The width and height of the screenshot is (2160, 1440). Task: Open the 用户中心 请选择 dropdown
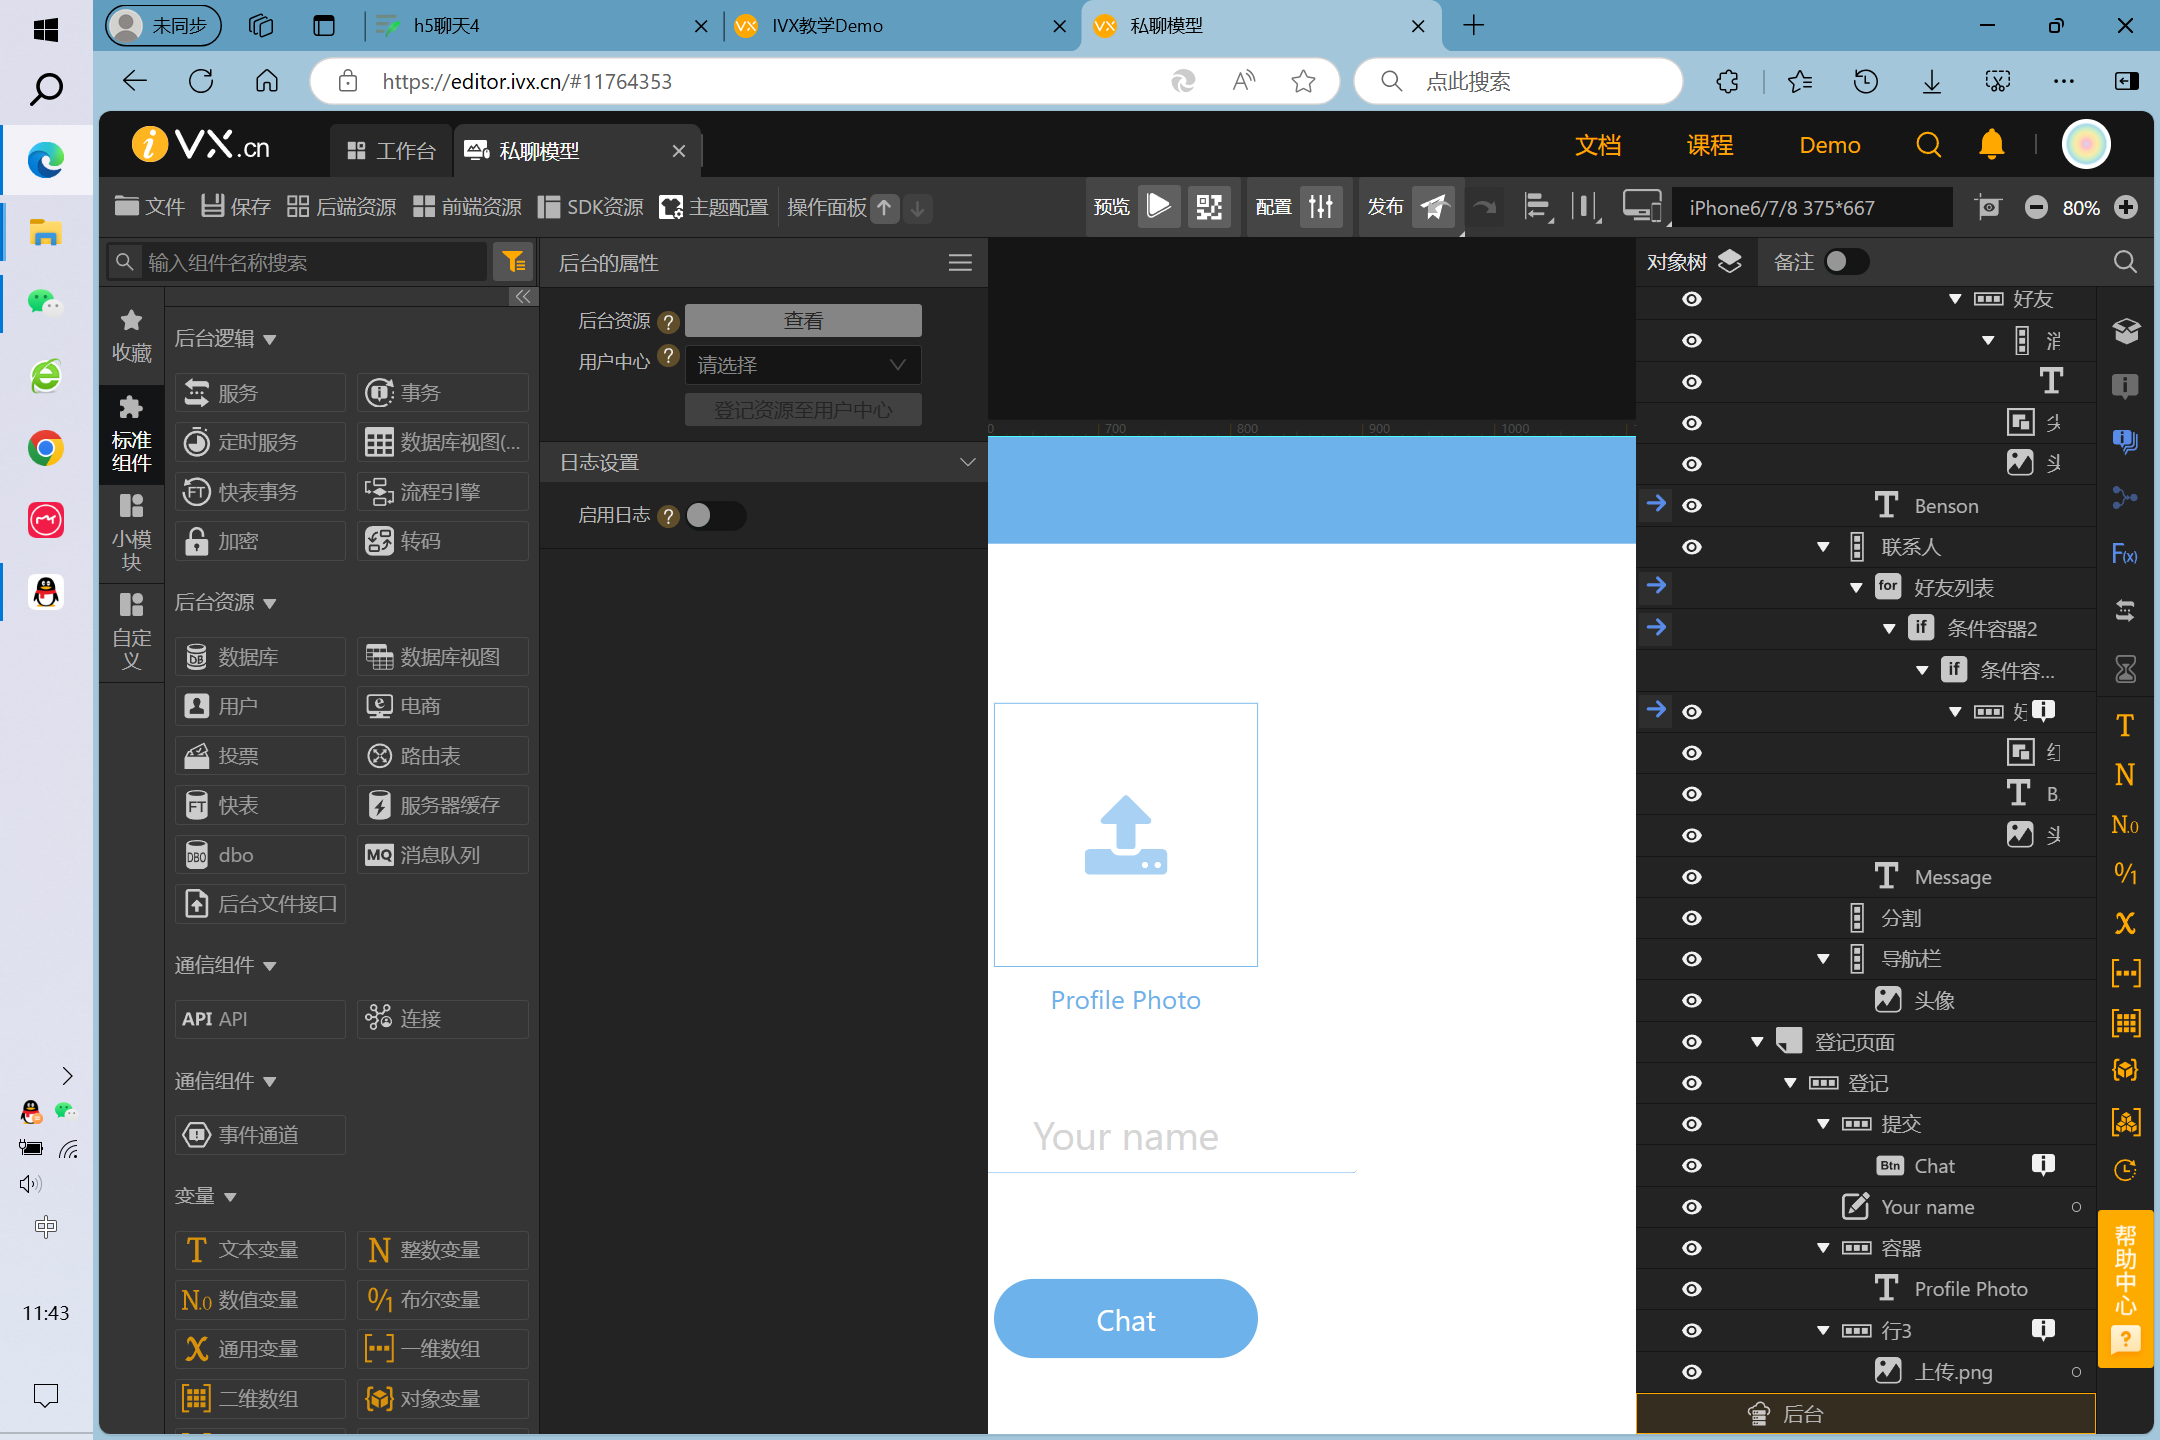pyautogui.click(x=802, y=365)
